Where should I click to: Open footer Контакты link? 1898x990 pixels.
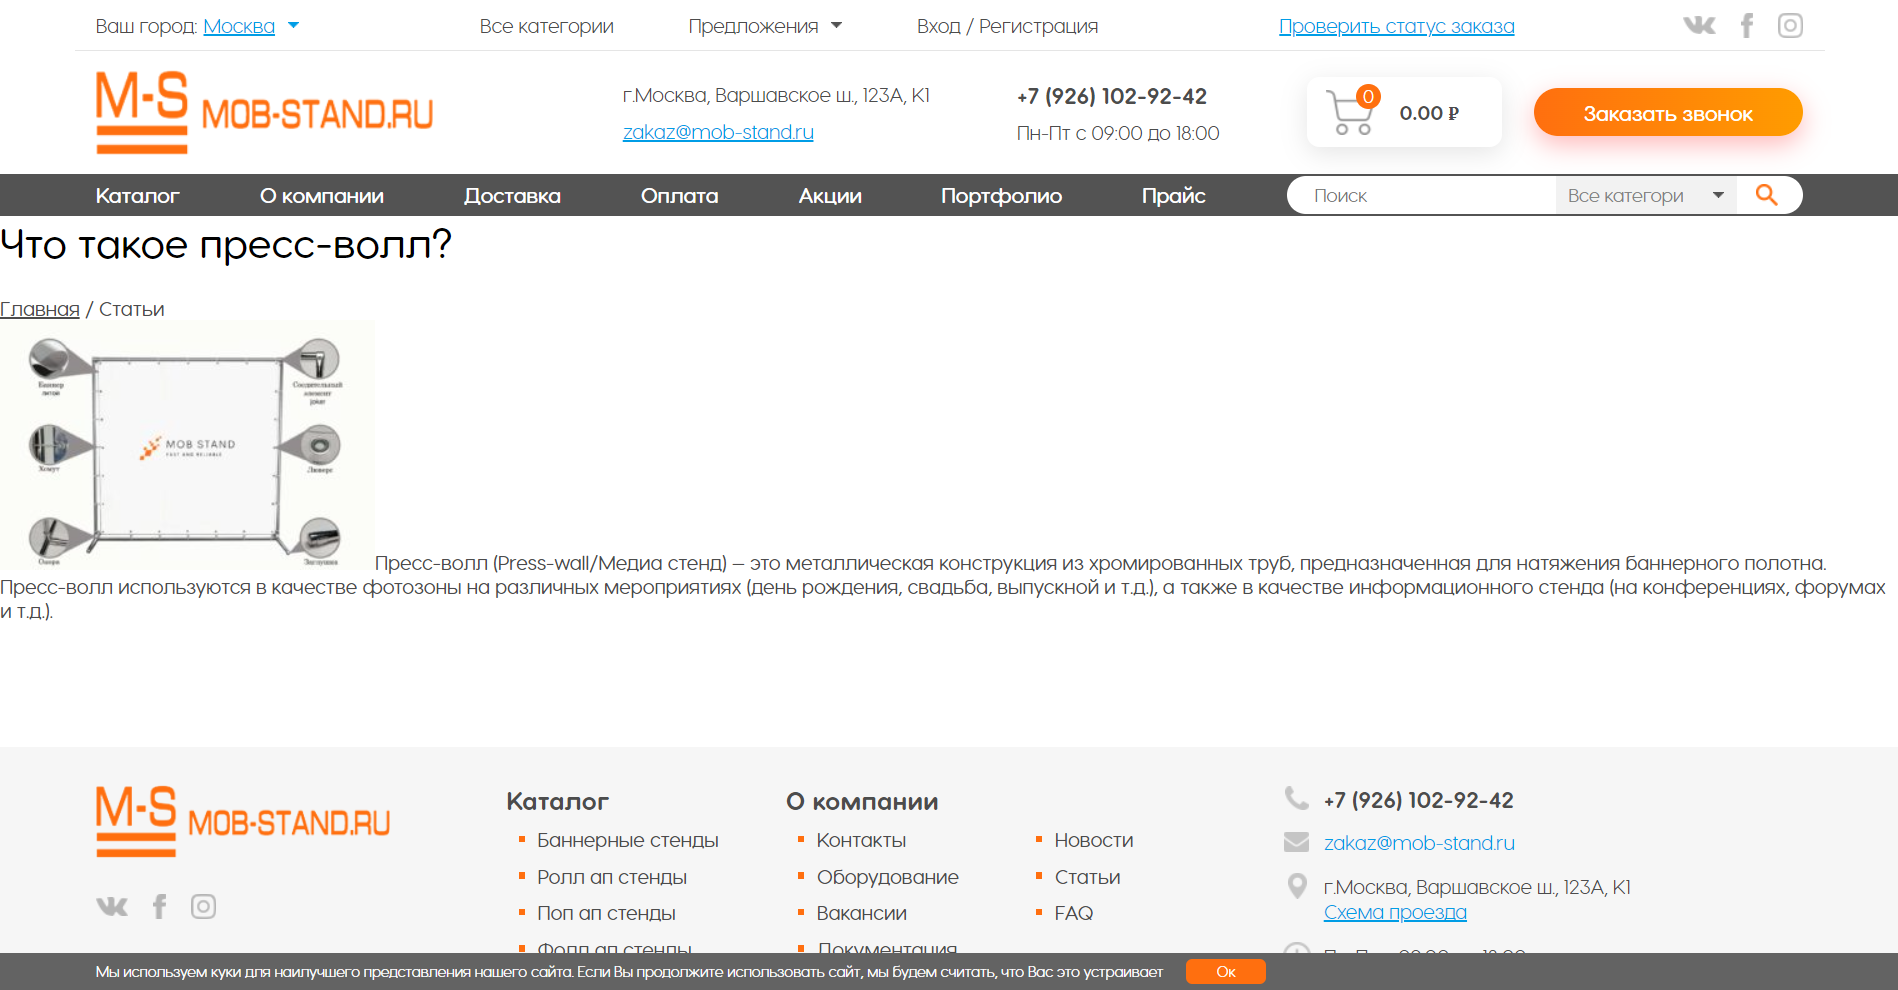pyautogui.click(x=861, y=840)
